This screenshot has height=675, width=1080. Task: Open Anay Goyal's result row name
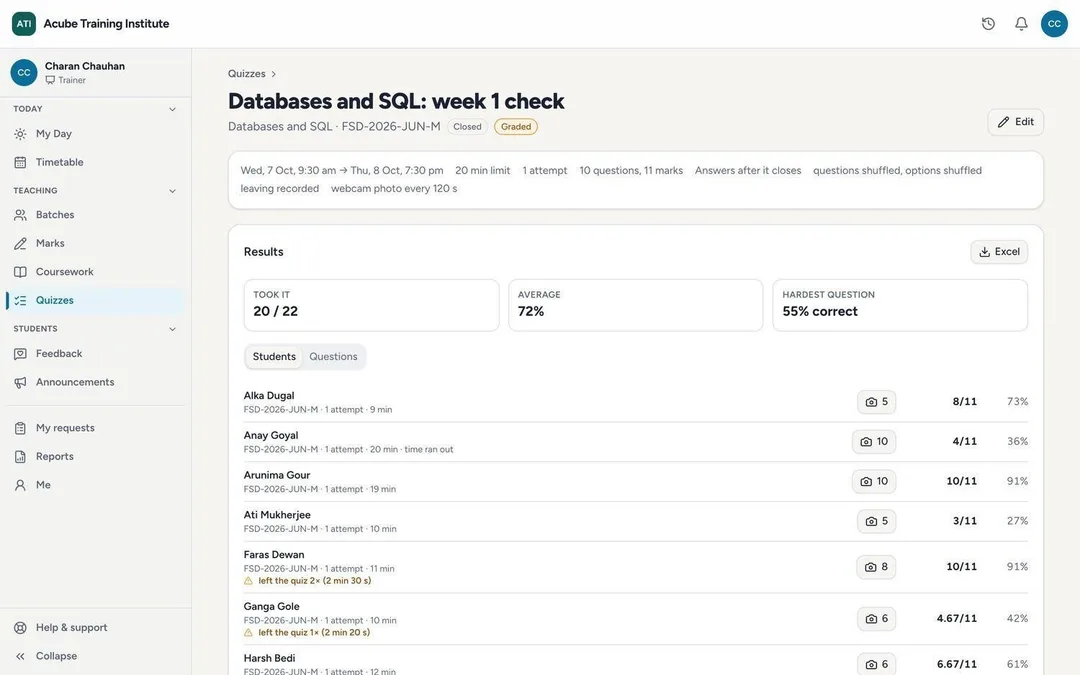(271, 435)
